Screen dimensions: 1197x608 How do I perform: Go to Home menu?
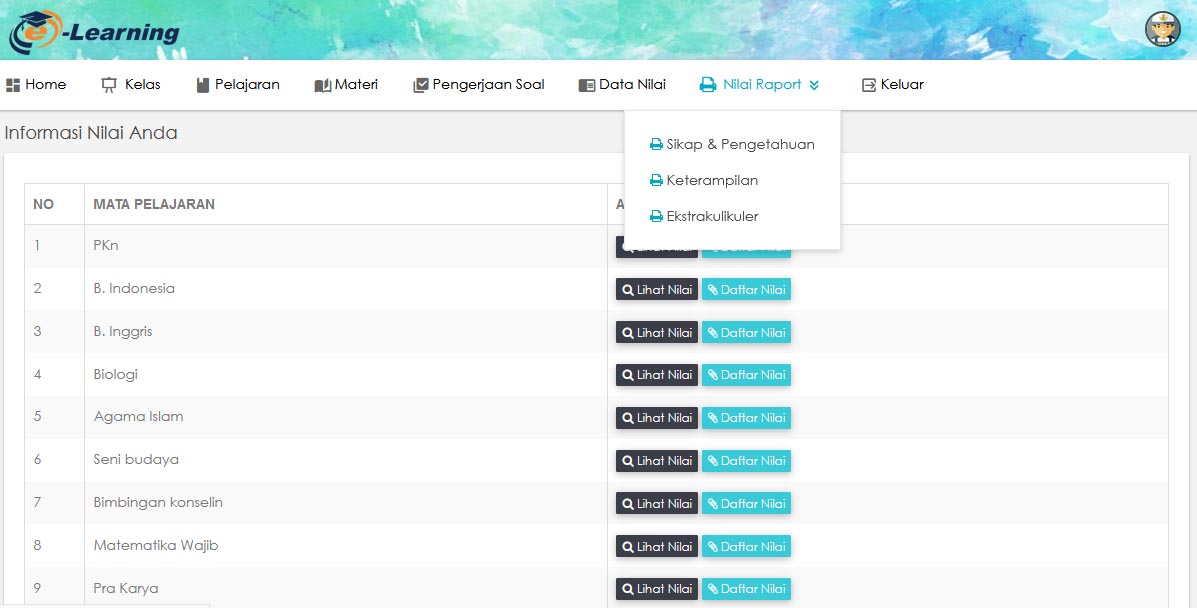[x=46, y=85]
